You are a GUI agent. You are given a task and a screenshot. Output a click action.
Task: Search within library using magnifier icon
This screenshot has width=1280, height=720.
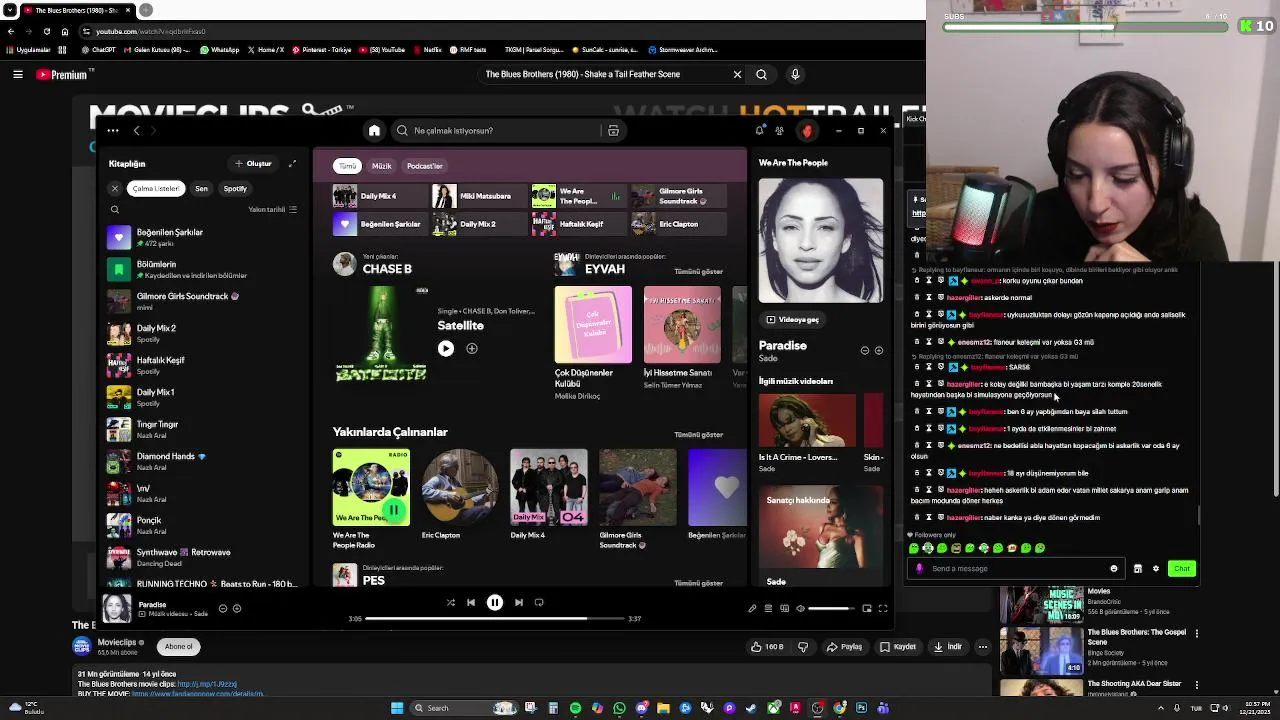115,210
